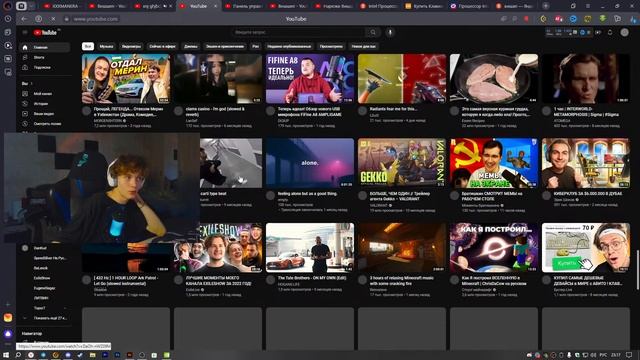
Task: Expand 'Показать ещё' subscriptions list
Action: (x=45, y=318)
